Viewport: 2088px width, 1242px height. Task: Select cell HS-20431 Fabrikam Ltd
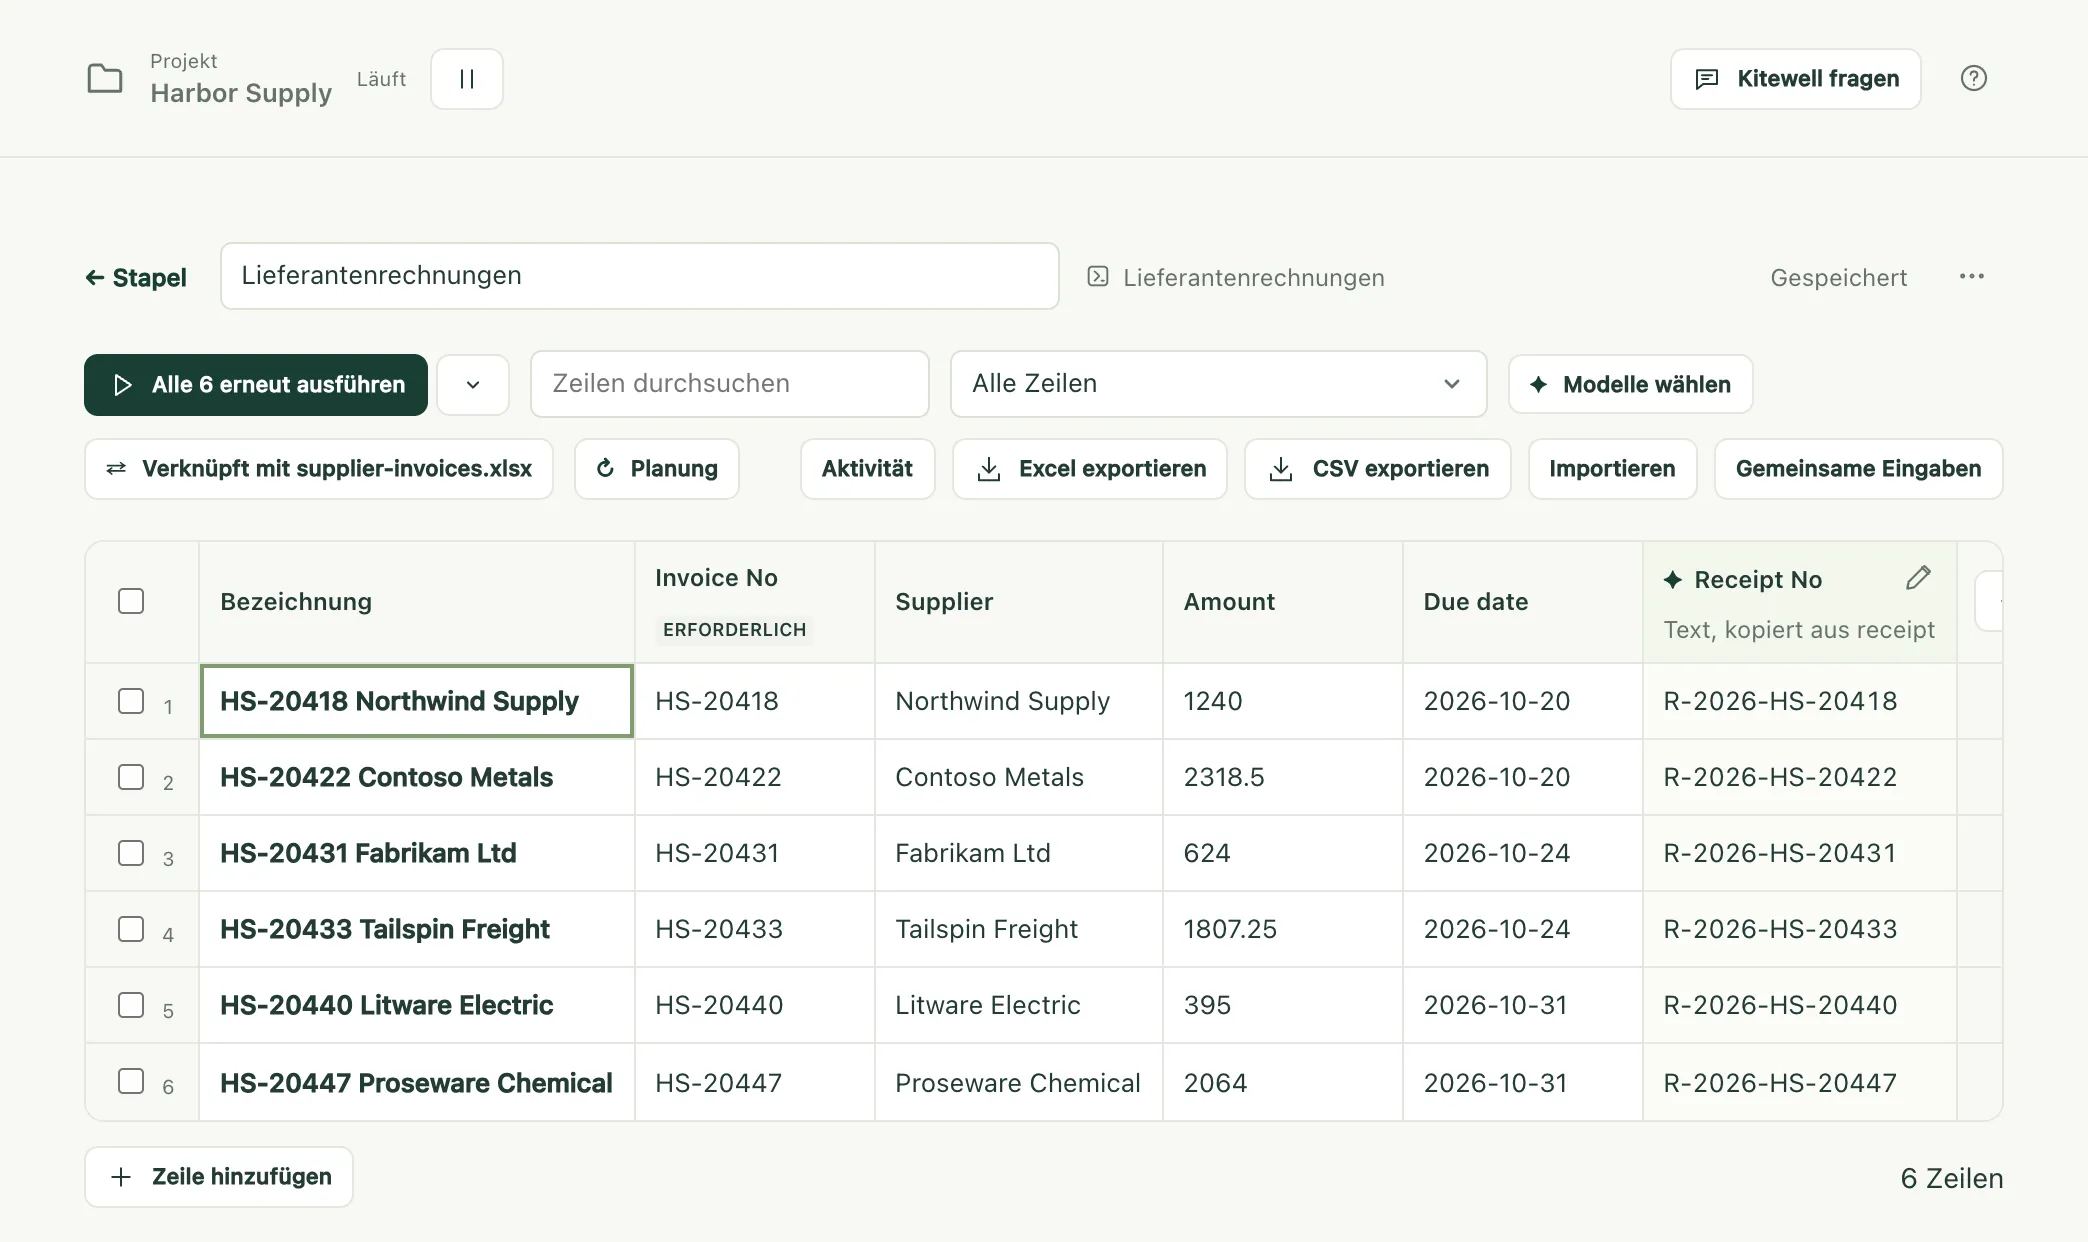tap(417, 853)
